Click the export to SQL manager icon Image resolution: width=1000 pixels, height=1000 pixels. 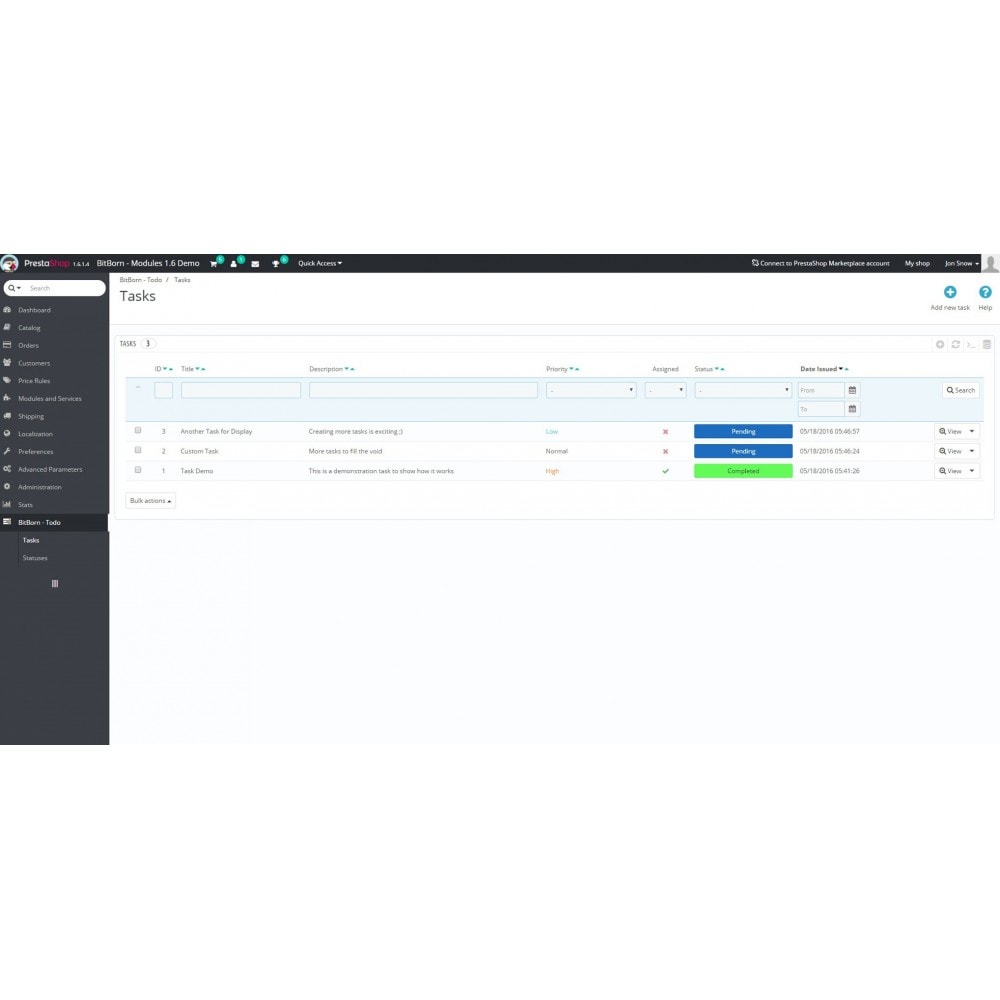click(987, 344)
